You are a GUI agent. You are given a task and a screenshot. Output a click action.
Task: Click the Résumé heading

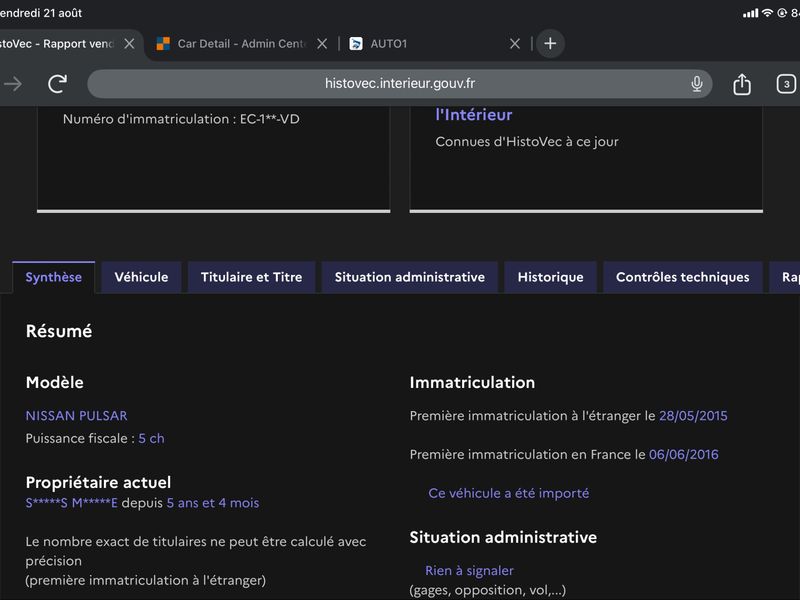coord(59,331)
